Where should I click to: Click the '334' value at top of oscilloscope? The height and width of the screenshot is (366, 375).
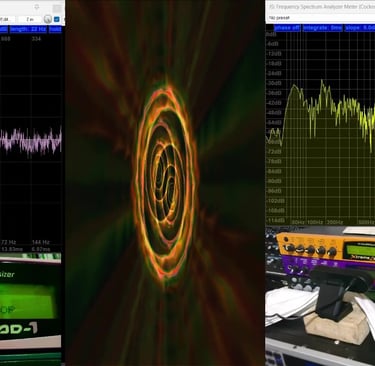point(36,39)
